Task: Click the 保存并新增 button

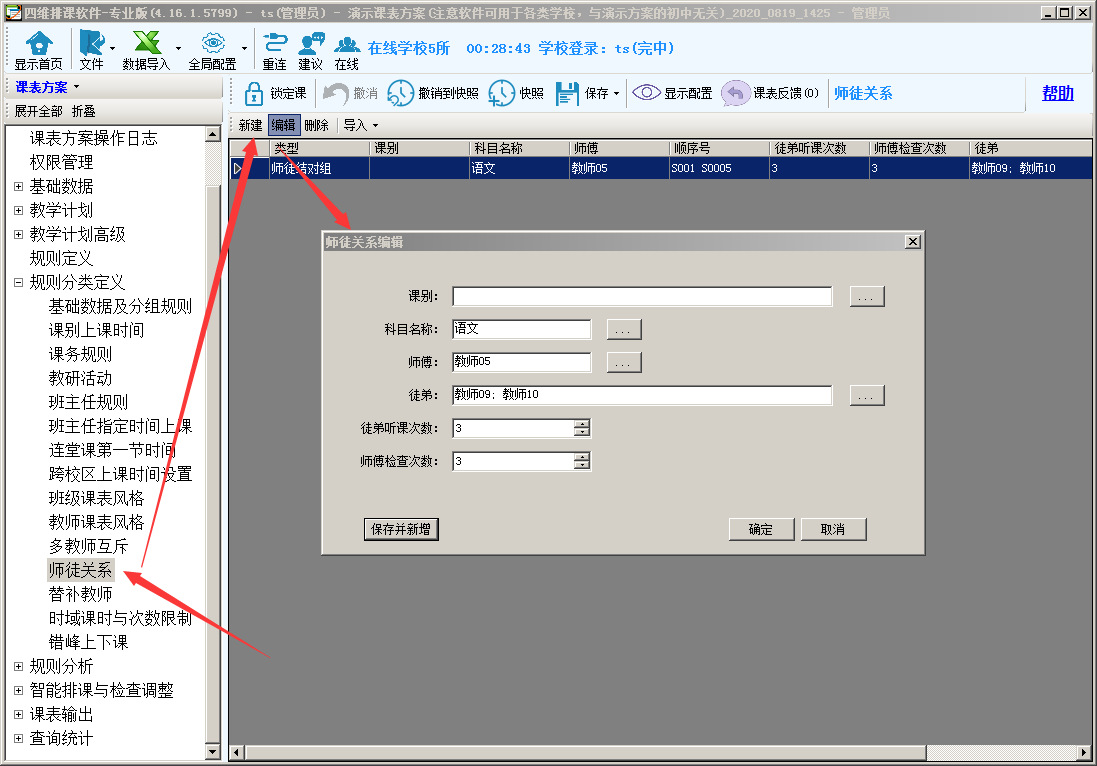Action: click(x=401, y=530)
